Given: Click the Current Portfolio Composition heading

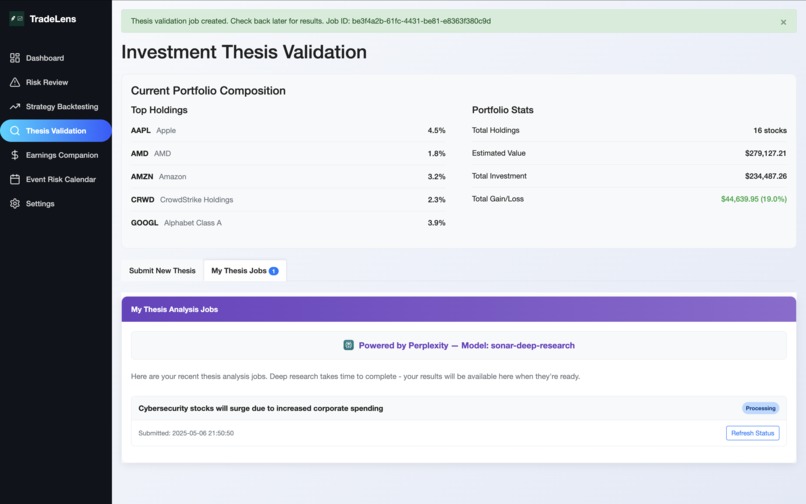Looking at the screenshot, I should [x=208, y=91].
